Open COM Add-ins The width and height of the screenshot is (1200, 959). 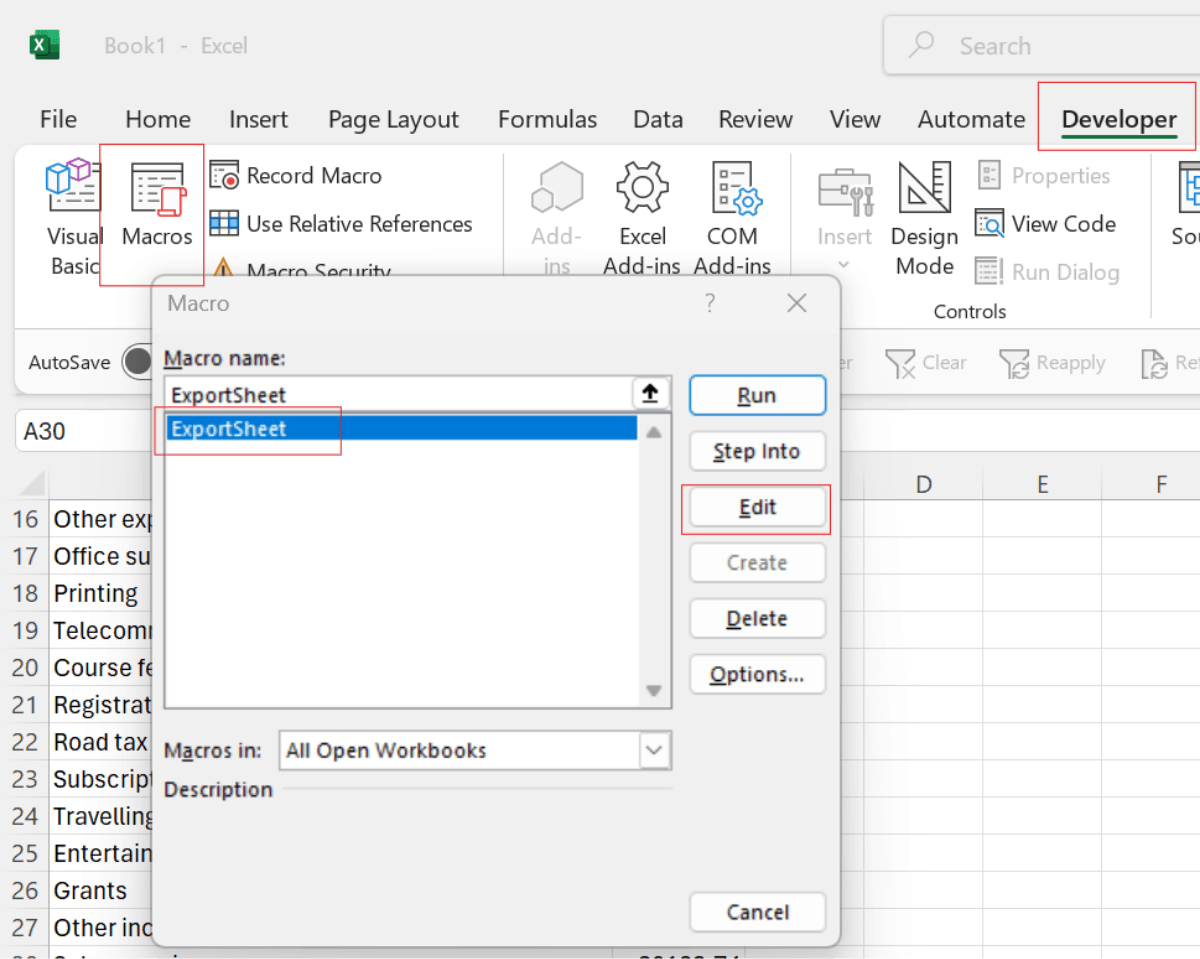(732, 219)
